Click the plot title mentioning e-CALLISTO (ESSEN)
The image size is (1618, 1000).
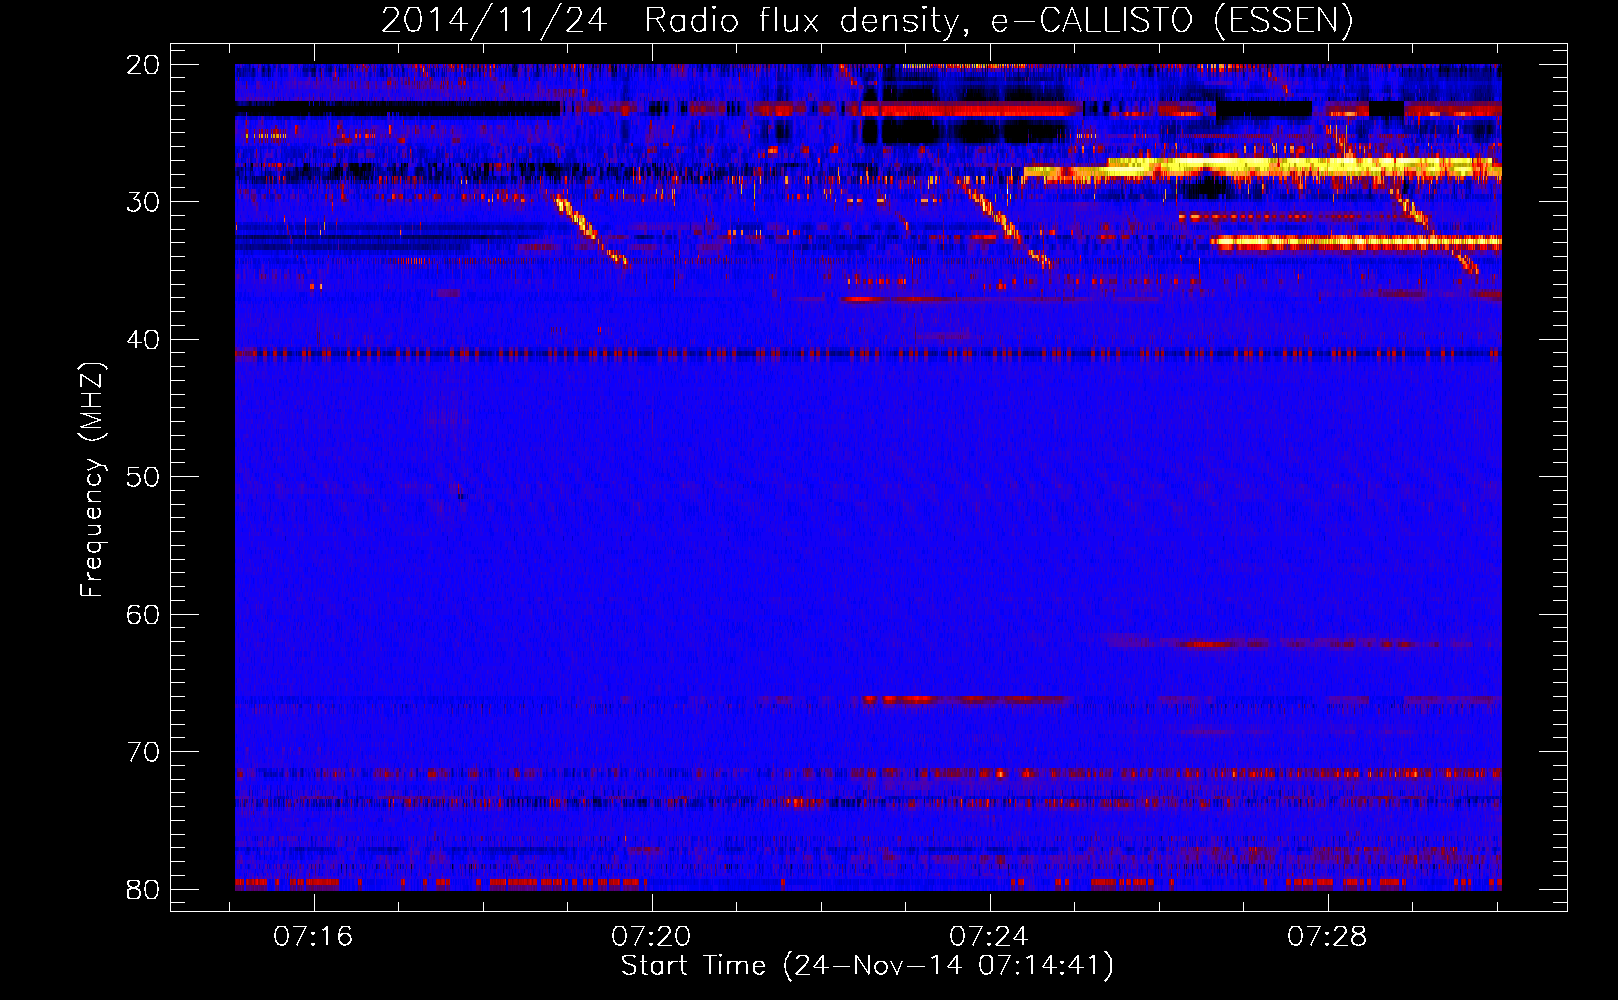click(867, 21)
